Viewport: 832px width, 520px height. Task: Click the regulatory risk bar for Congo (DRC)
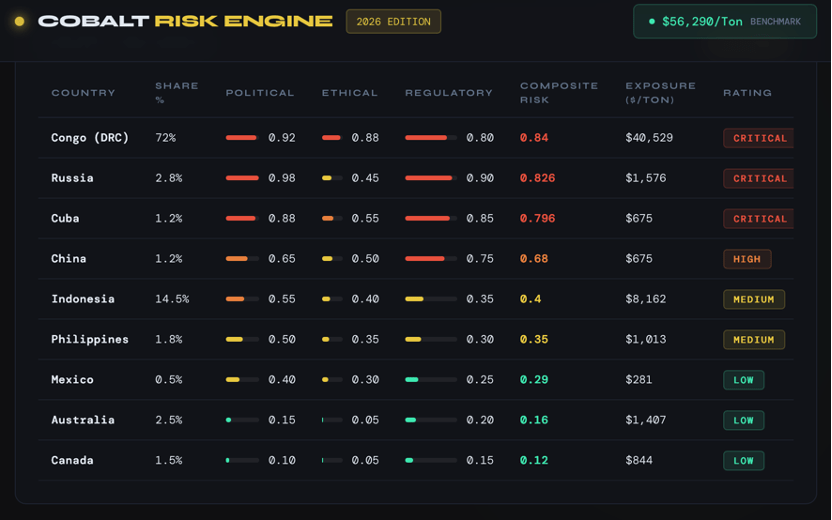coord(430,138)
